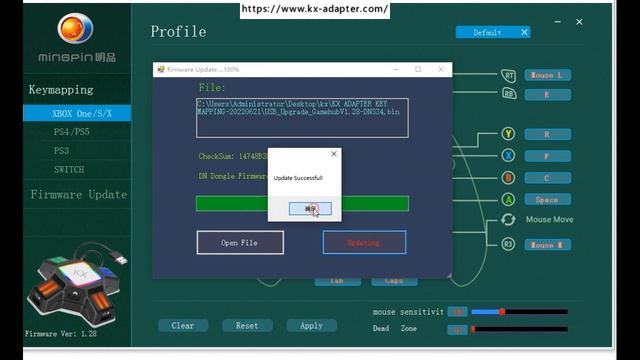The width and height of the screenshot is (640, 360).
Task: Click the Dead Zone slider
Action: 520,329
